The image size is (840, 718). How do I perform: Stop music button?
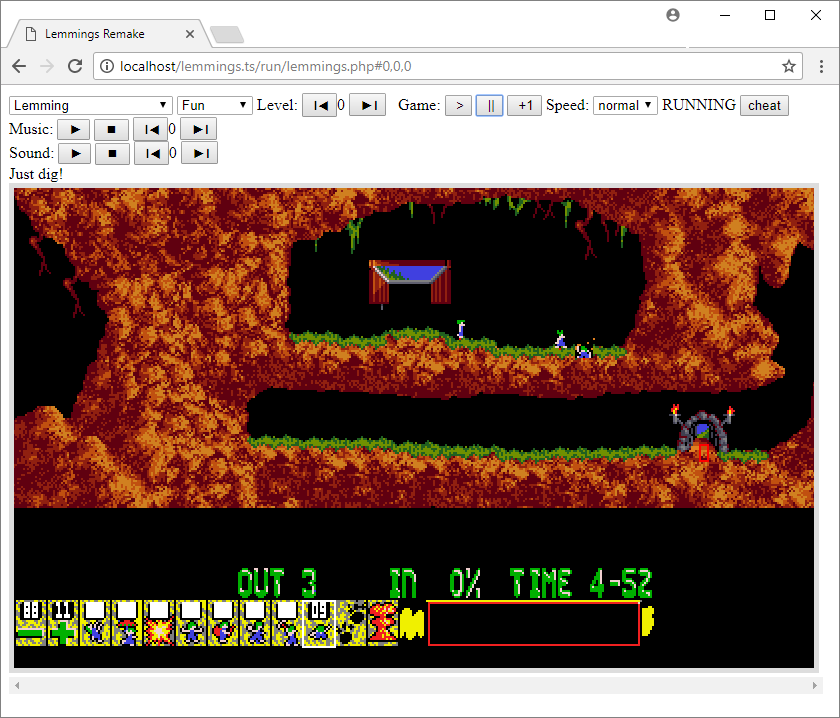click(111, 129)
